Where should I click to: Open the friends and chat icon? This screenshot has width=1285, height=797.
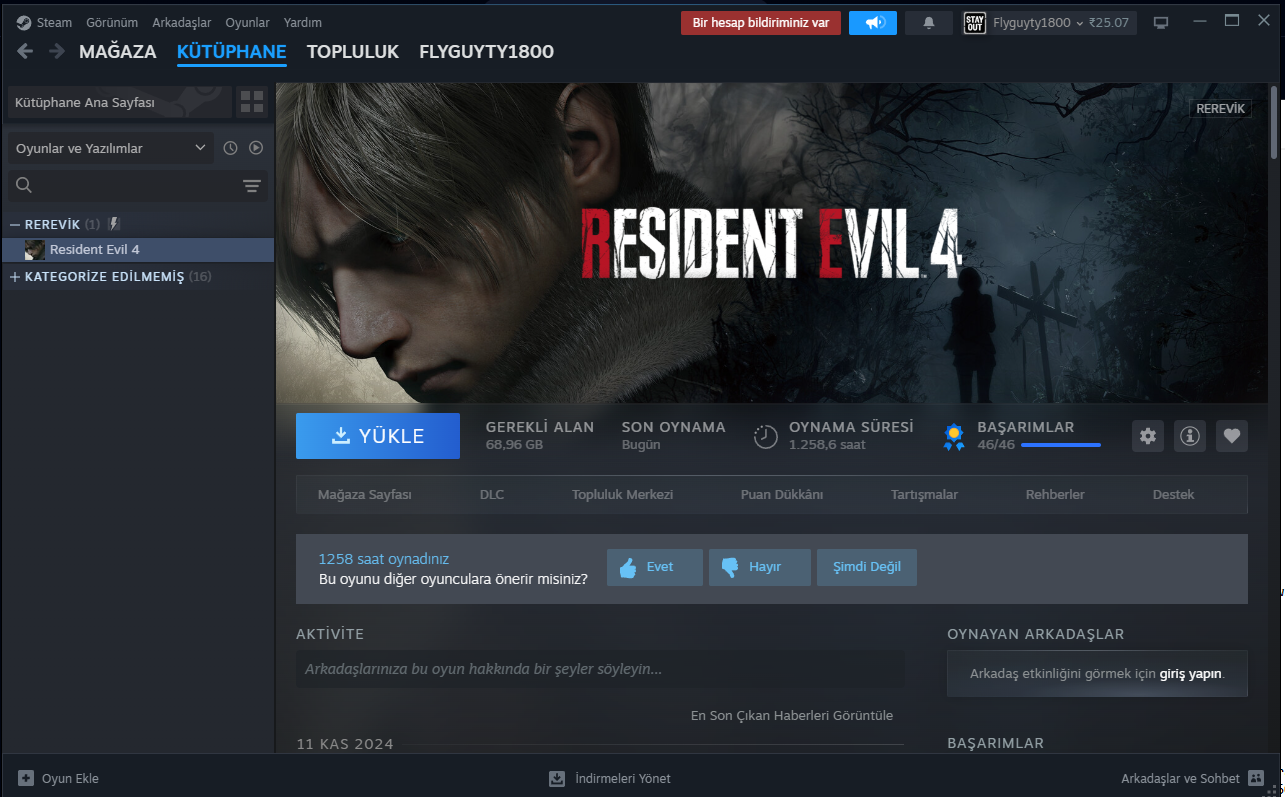click(x=1256, y=778)
